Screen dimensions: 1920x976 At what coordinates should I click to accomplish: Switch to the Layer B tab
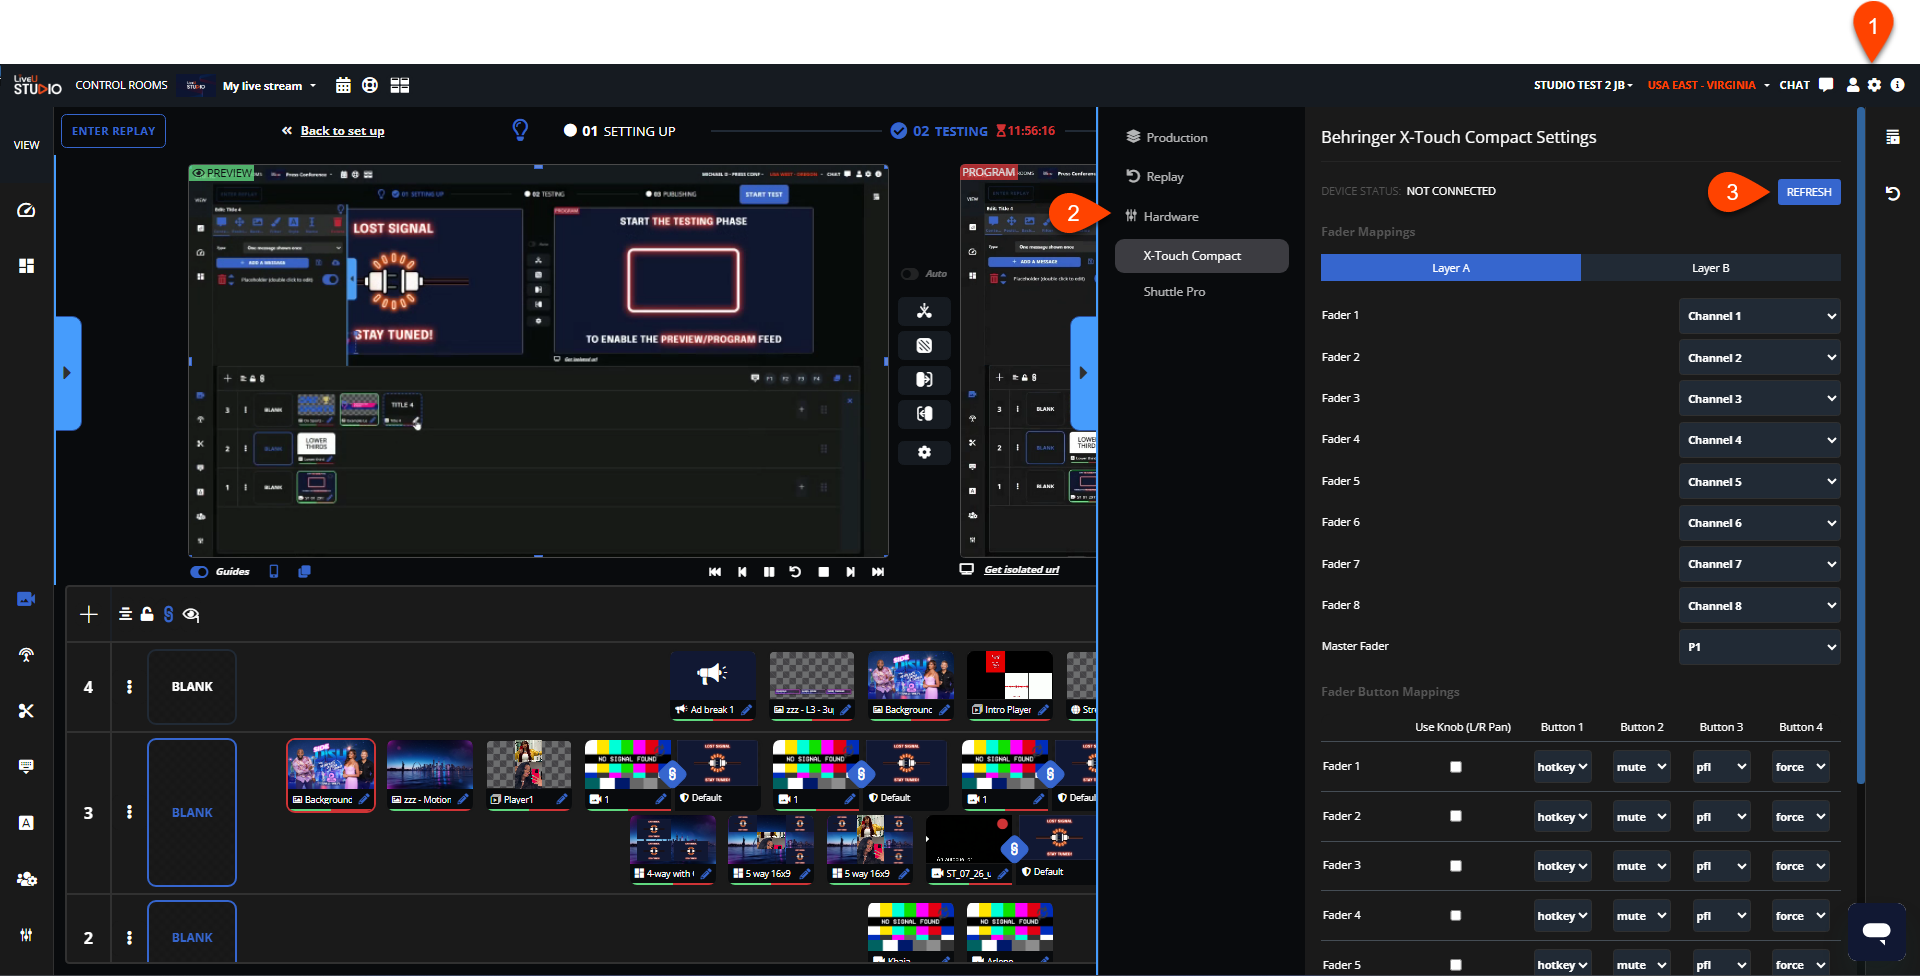click(1710, 268)
